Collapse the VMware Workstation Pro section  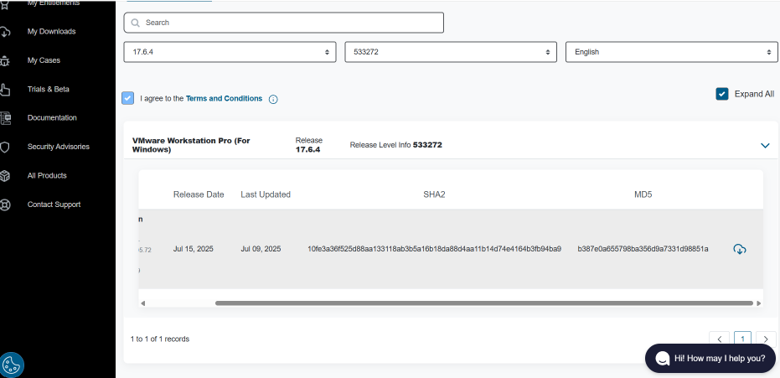(x=765, y=145)
